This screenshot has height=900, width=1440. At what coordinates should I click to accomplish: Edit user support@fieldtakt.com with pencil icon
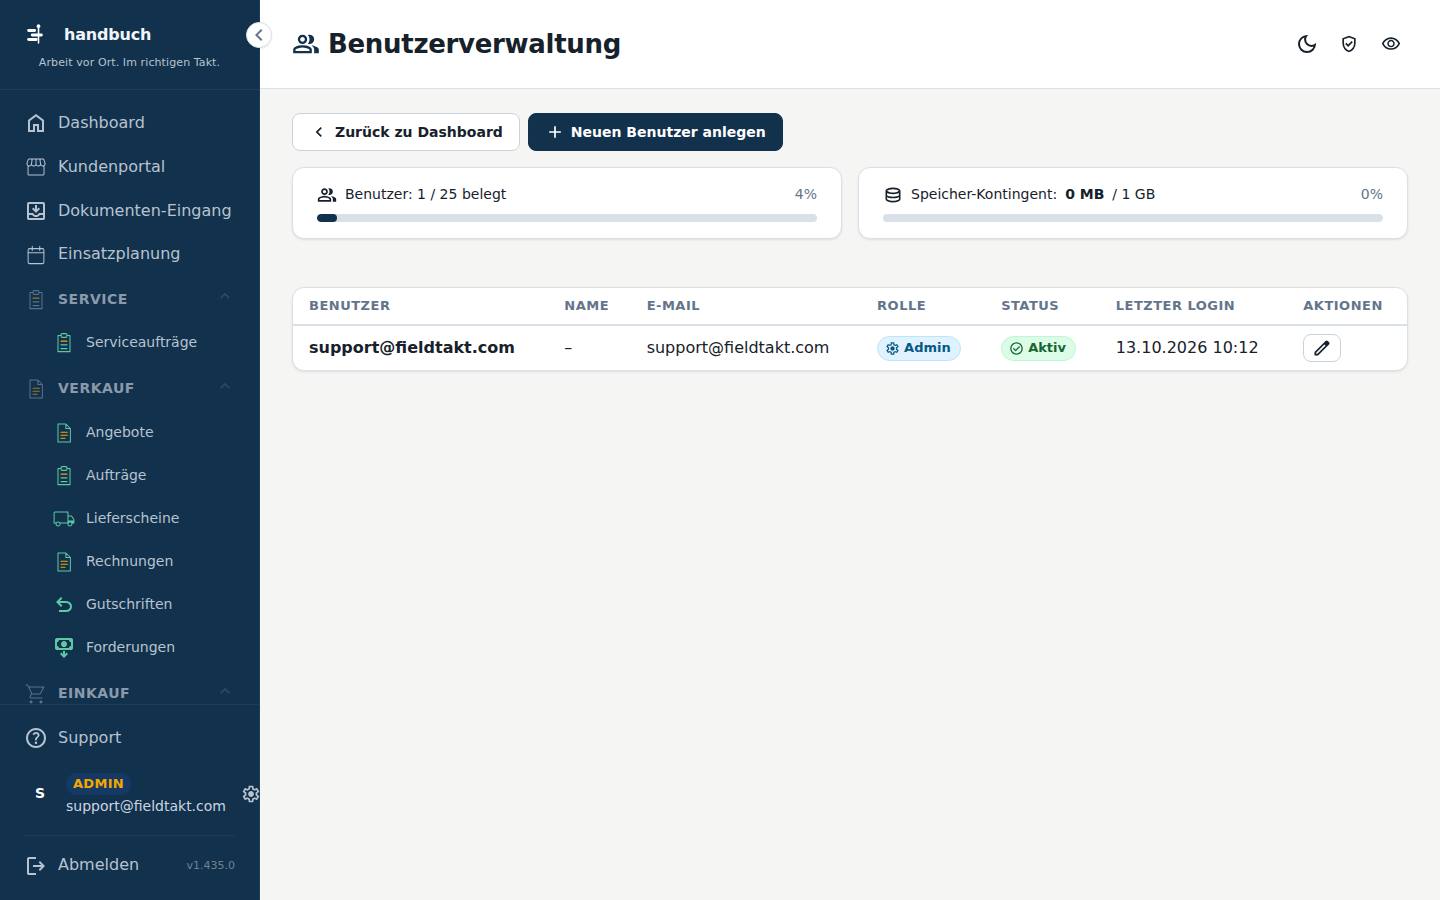click(1322, 348)
